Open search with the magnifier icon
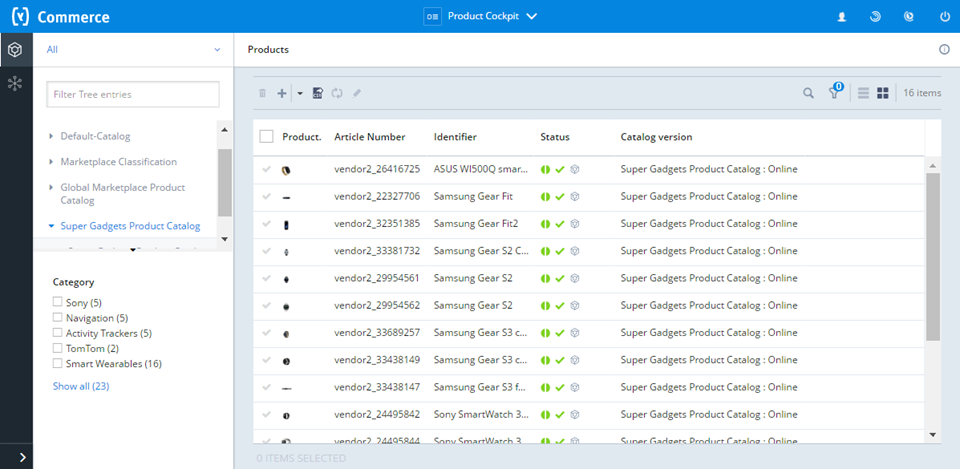The image size is (960, 469). click(809, 93)
